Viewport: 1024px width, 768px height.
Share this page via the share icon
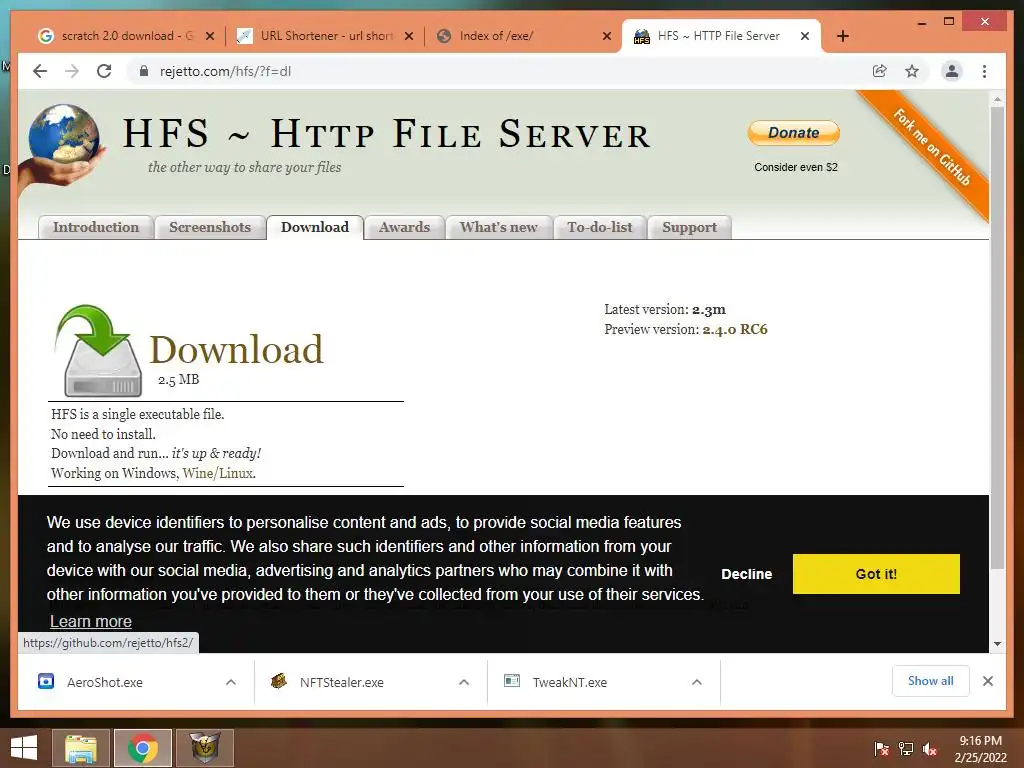click(x=880, y=71)
